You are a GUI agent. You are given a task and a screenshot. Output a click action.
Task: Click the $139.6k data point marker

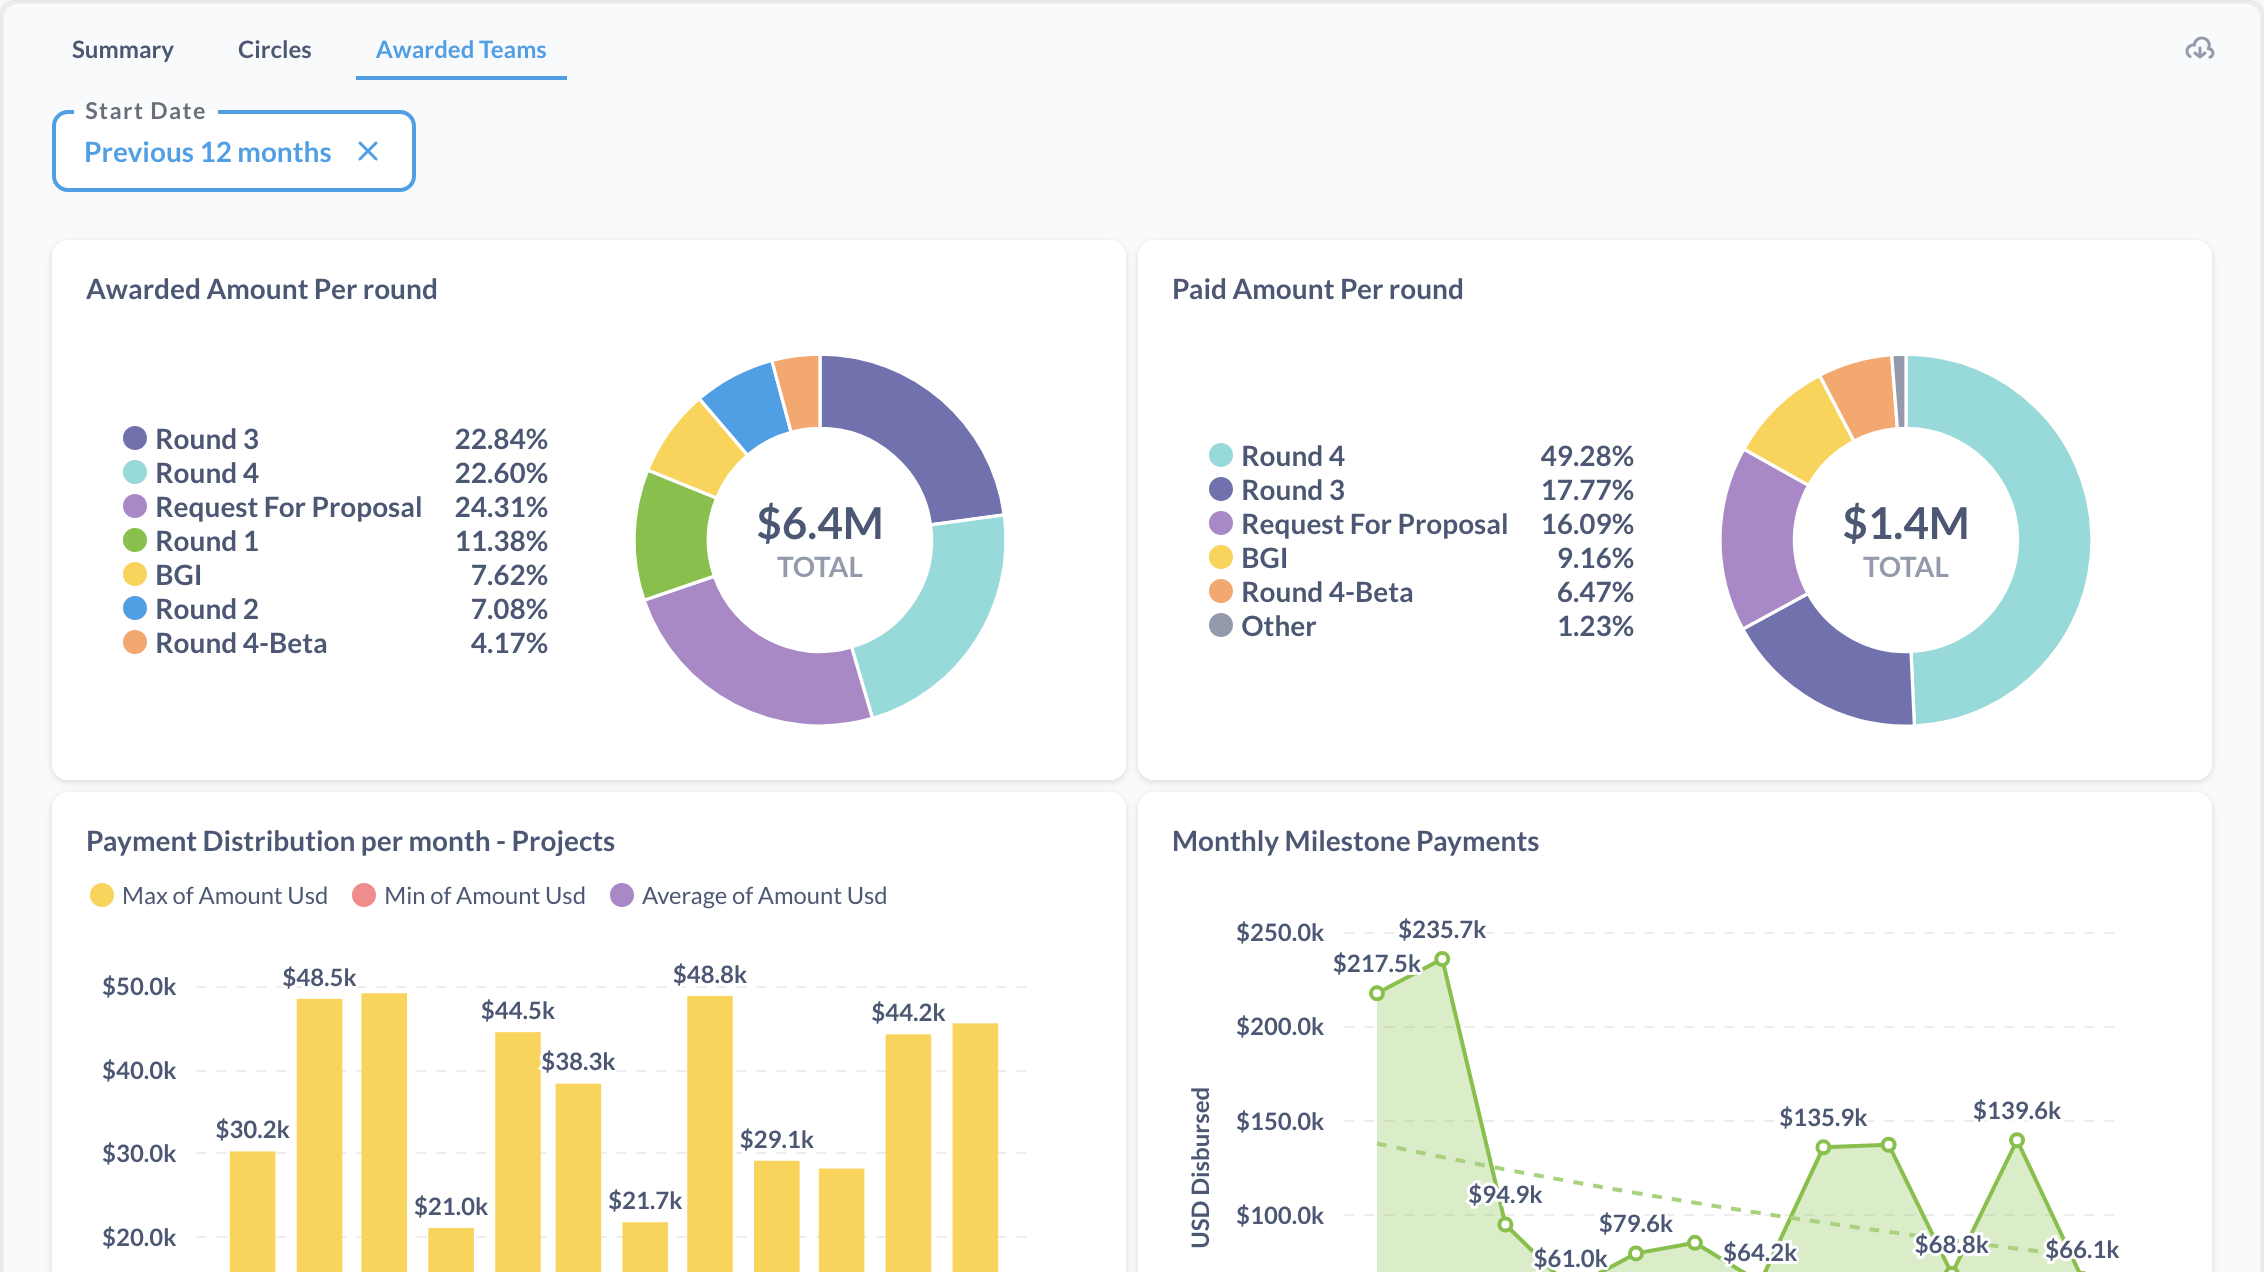click(2017, 1140)
